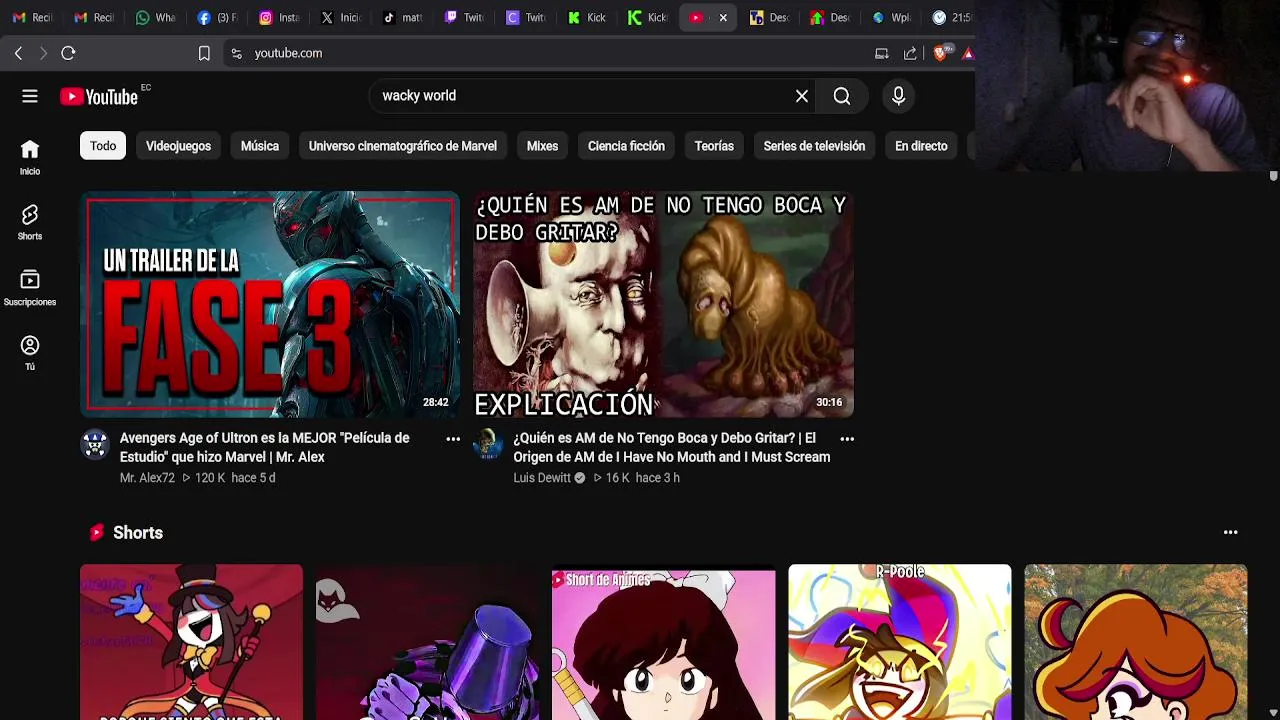The height and width of the screenshot is (720, 1280).
Task: Go forward with the browser forward arrow
Action: coord(43,53)
